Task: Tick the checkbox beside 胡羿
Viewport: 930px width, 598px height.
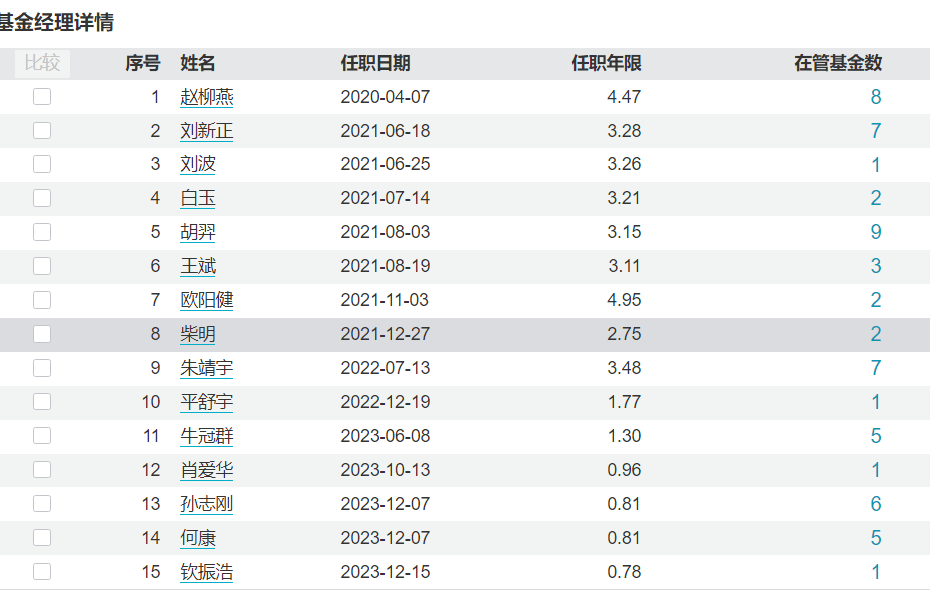Action: [x=41, y=232]
